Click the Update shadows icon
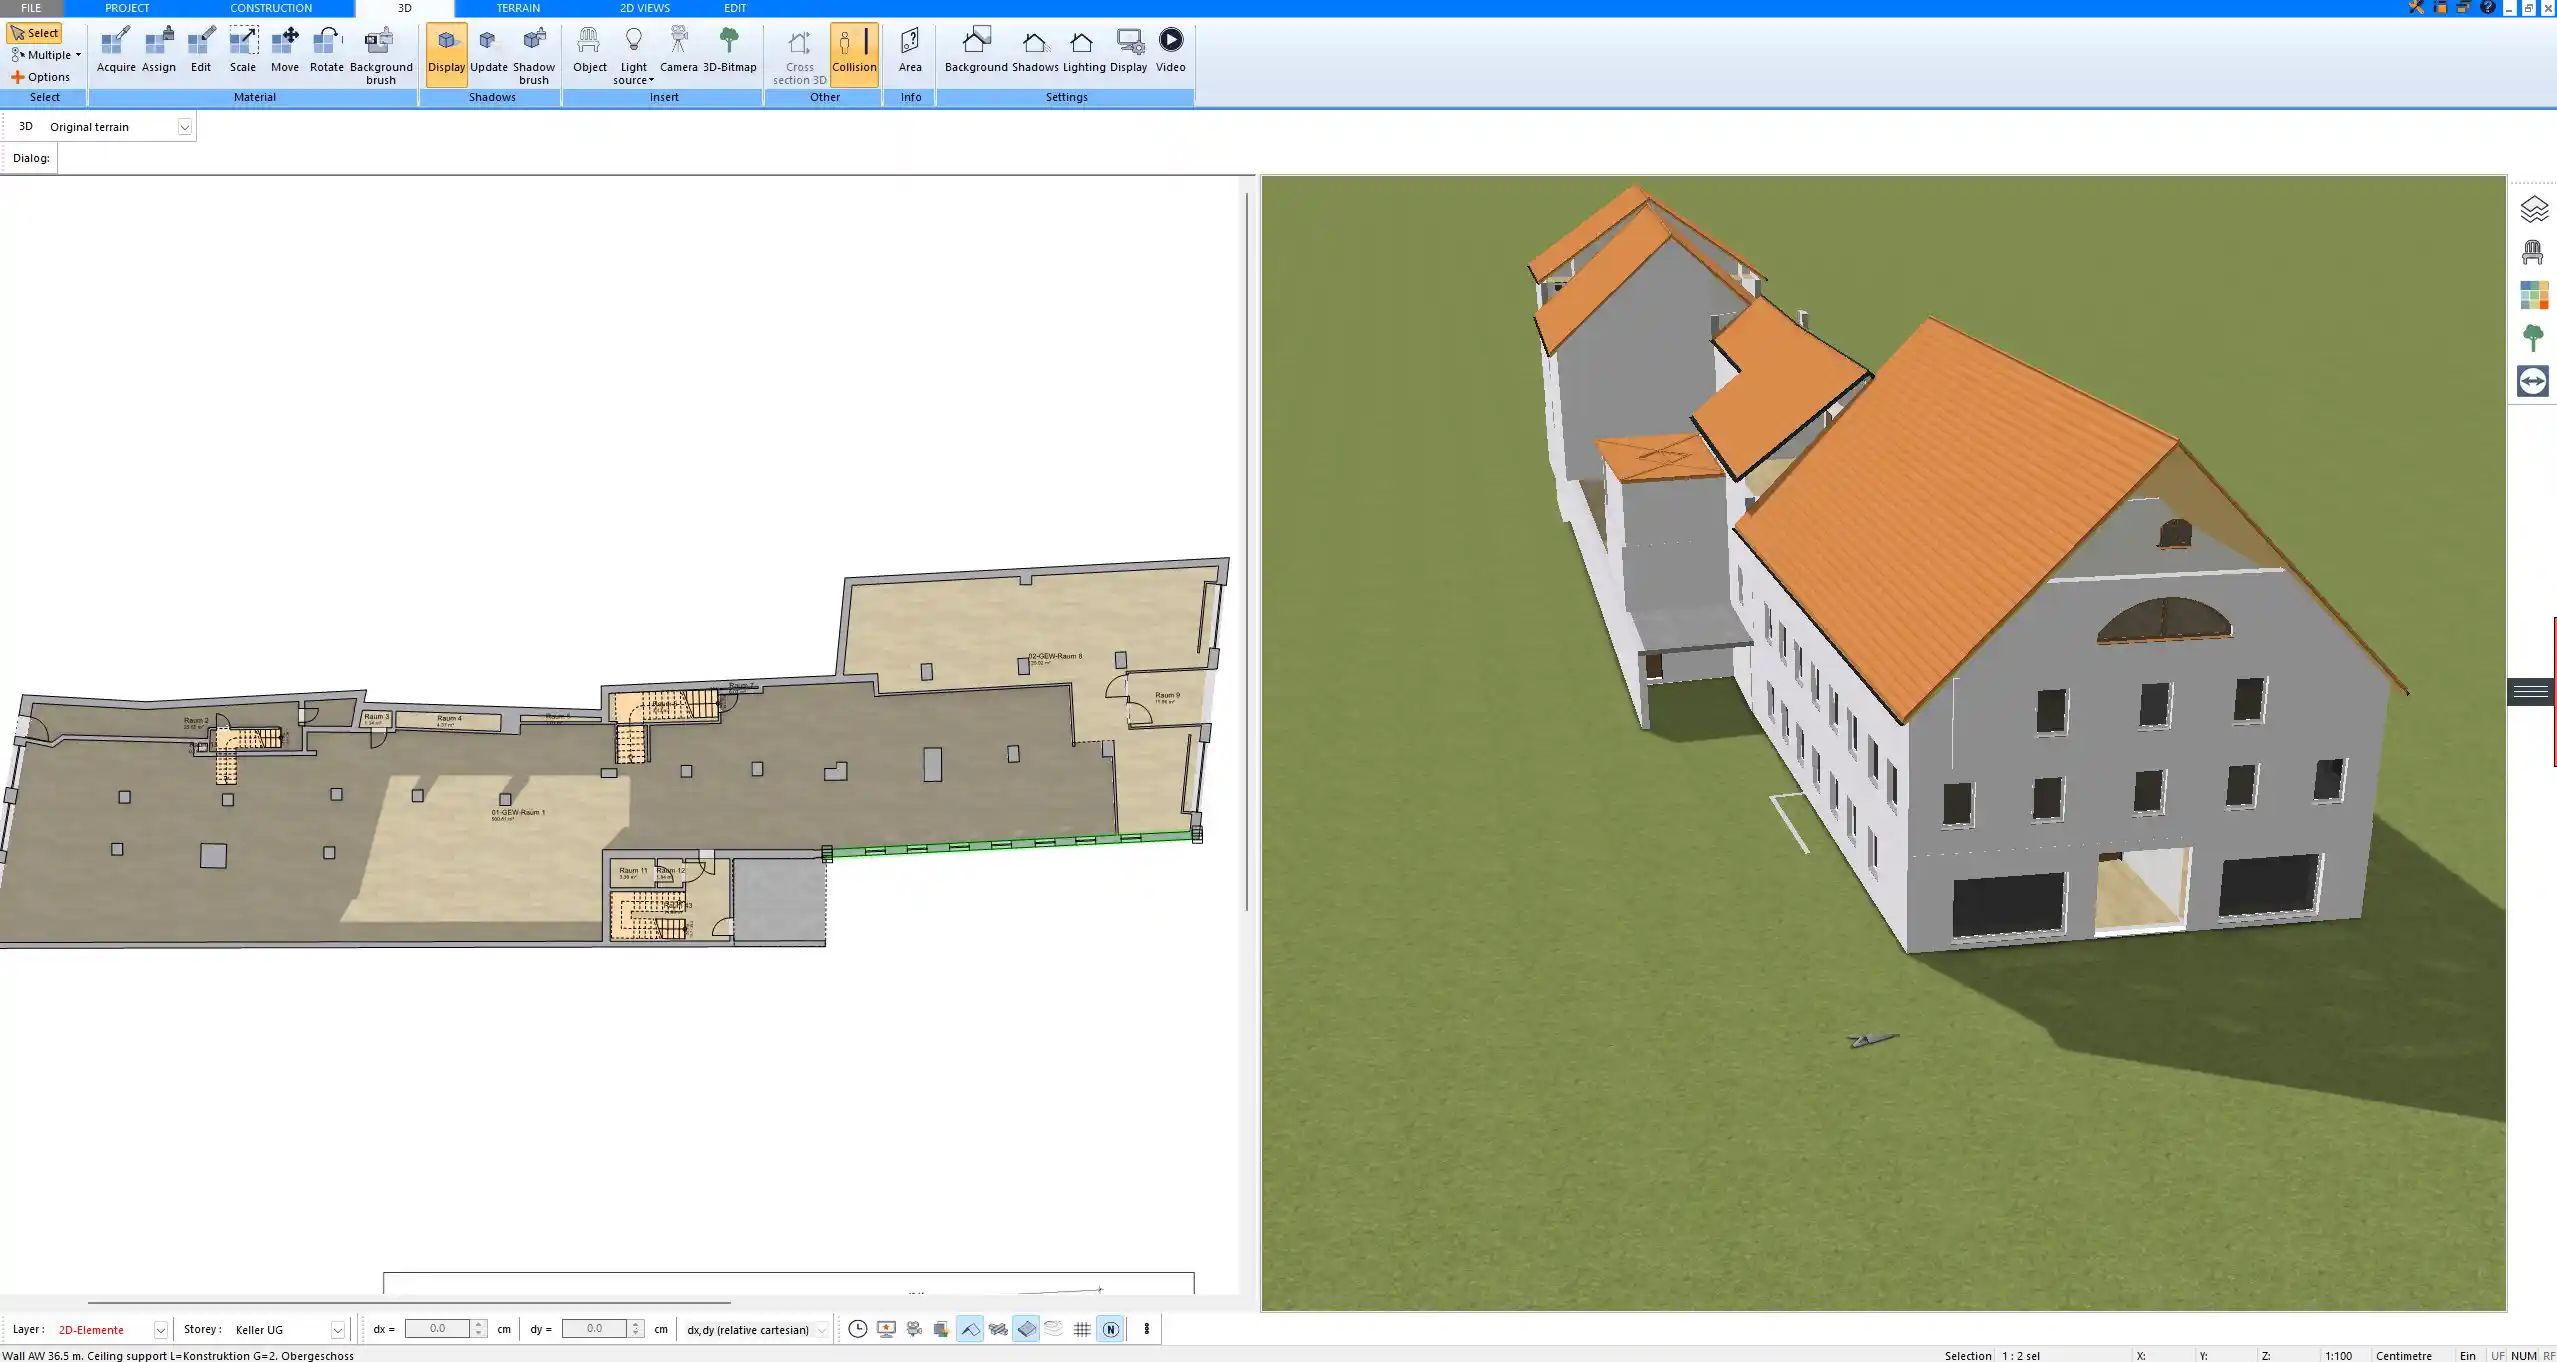The height and width of the screenshot is (1362, 2557). coord(489,50)
